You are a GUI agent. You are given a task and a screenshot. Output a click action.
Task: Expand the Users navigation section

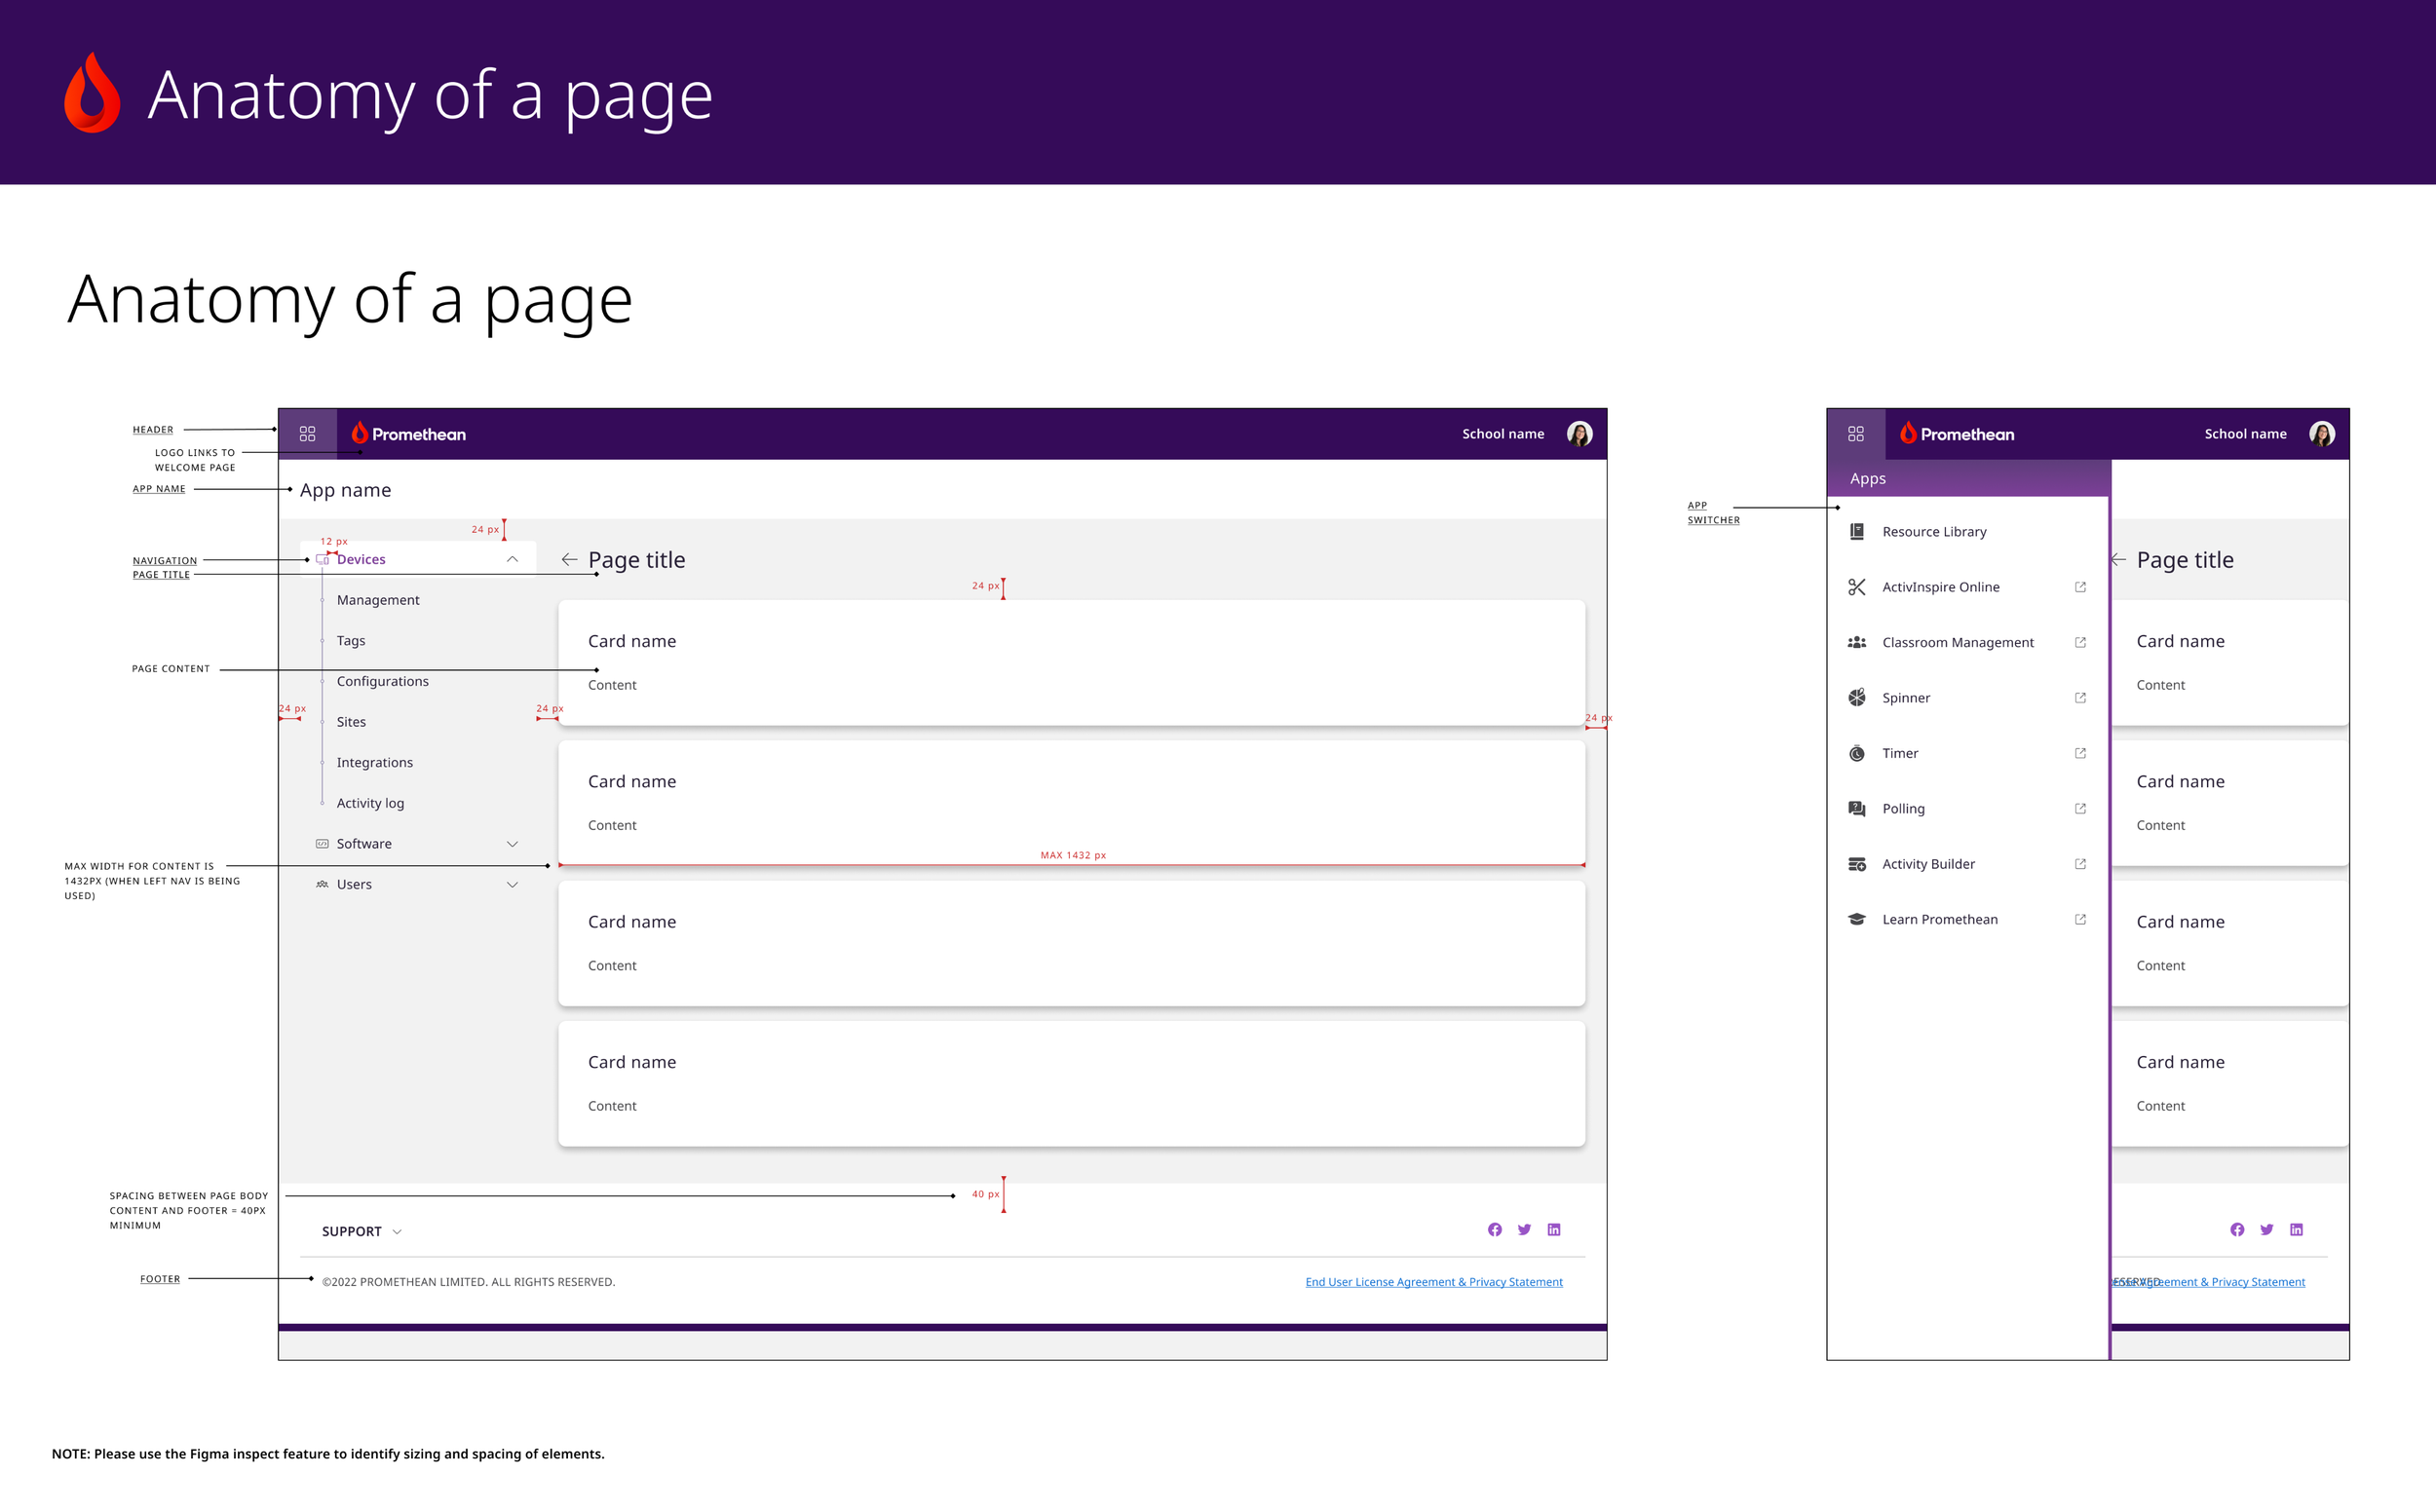click(512, 885)
